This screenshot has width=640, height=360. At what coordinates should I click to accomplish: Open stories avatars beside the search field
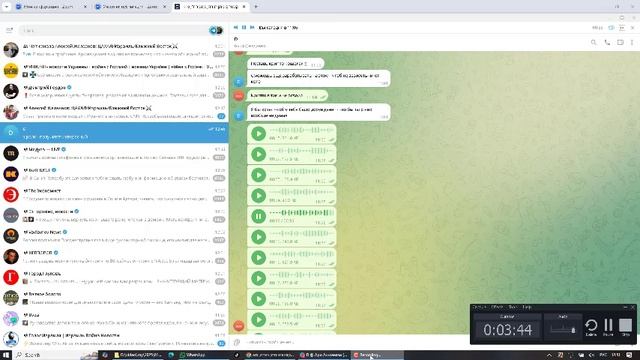(x=216, y=30)
